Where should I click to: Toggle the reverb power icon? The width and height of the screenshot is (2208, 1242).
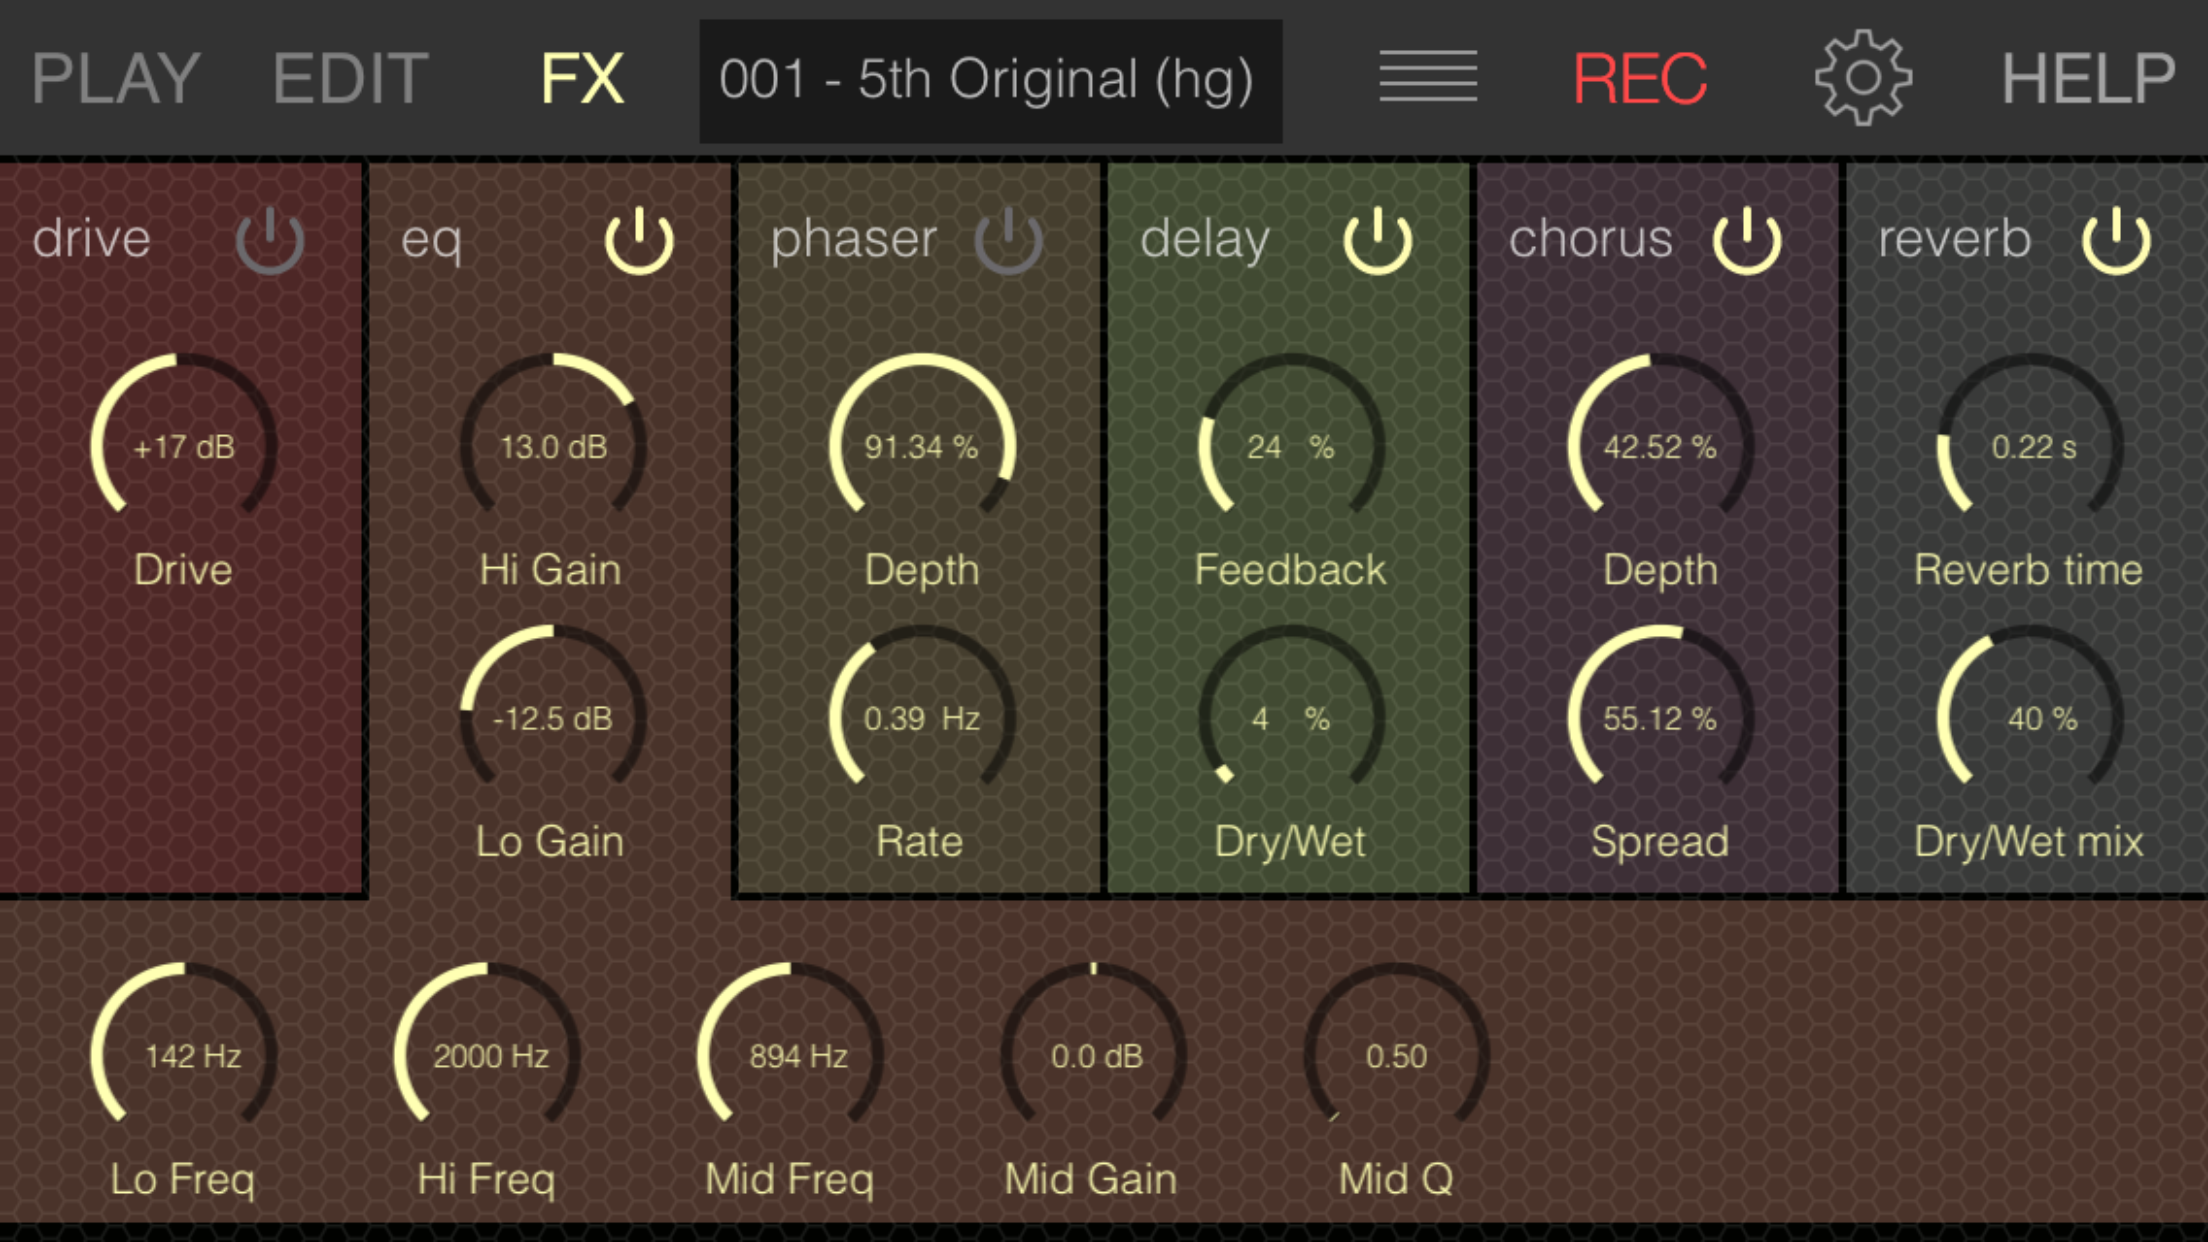coord(2116,240)
